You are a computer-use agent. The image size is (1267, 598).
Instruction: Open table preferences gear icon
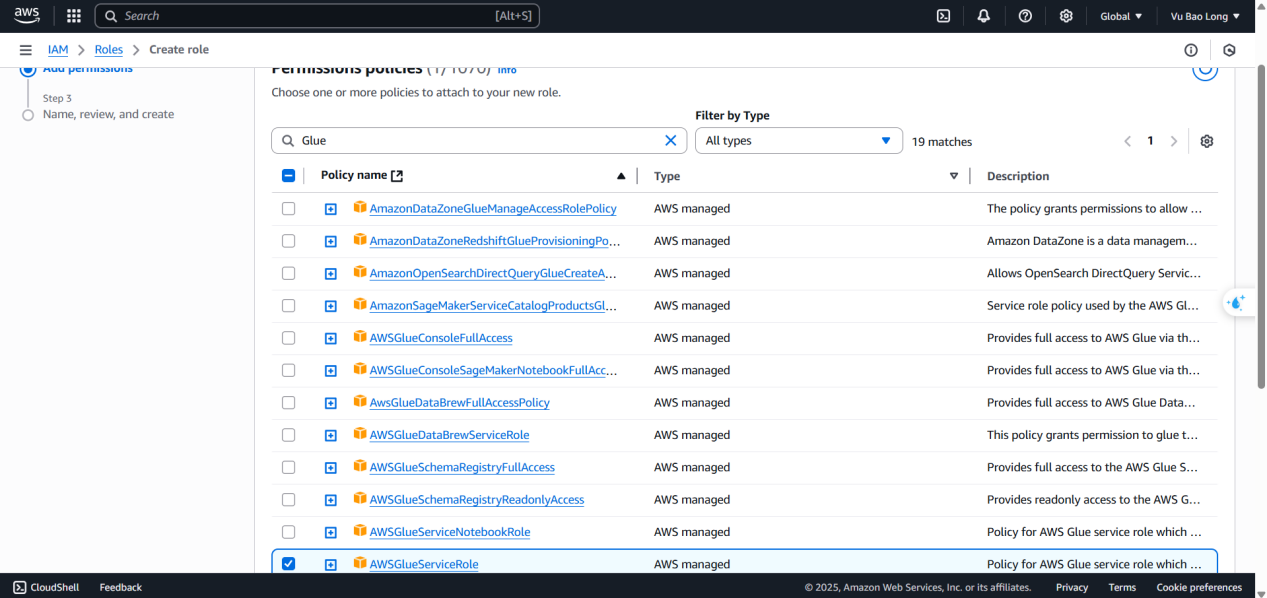(x=1206, y=141)
